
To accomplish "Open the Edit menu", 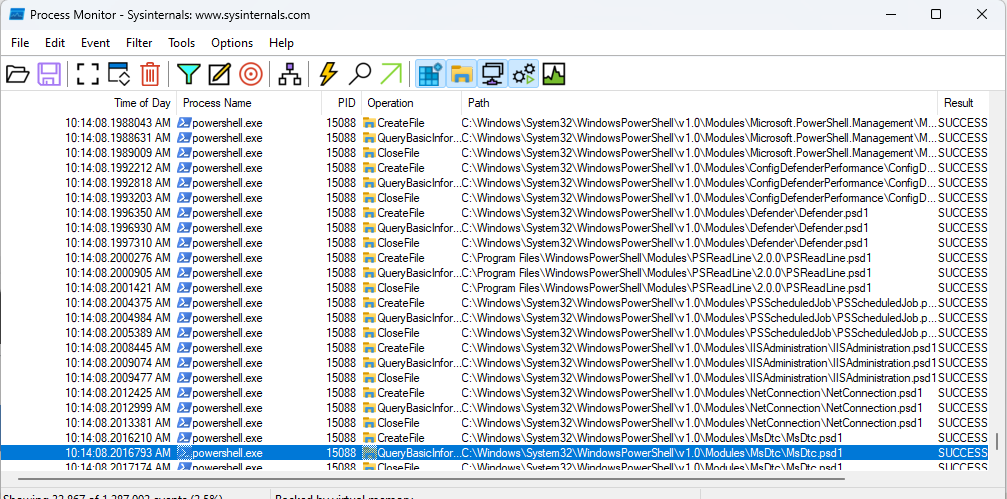I will coord(55,43).
